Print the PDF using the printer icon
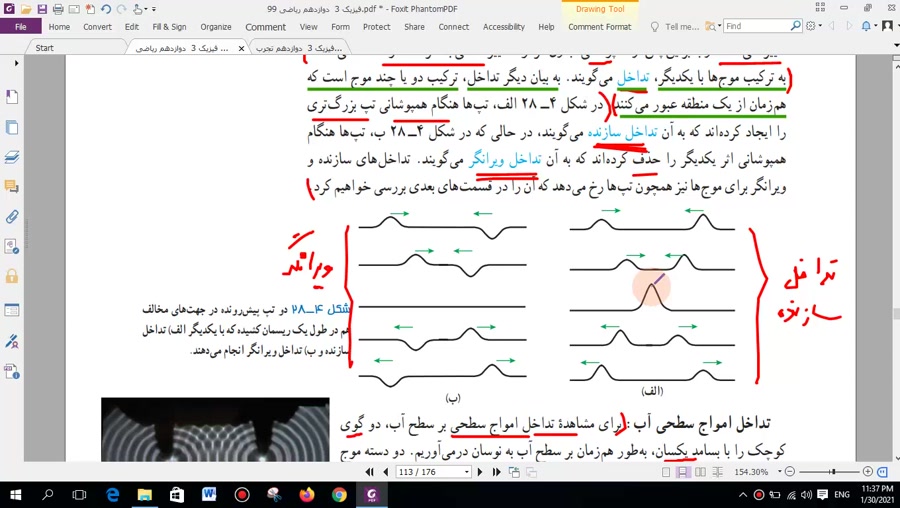 click(58, 9)
